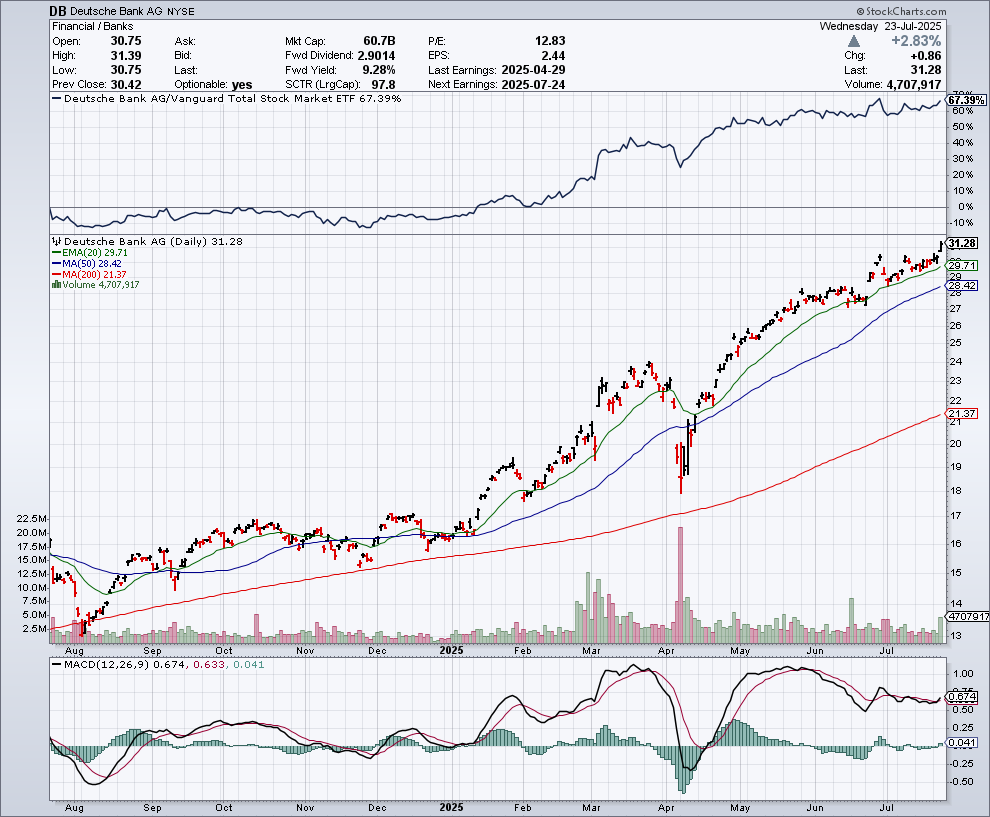Click the Mkt Cap value 60.7B
Screen dimensions: 990x817
click(x=379, y=40)
